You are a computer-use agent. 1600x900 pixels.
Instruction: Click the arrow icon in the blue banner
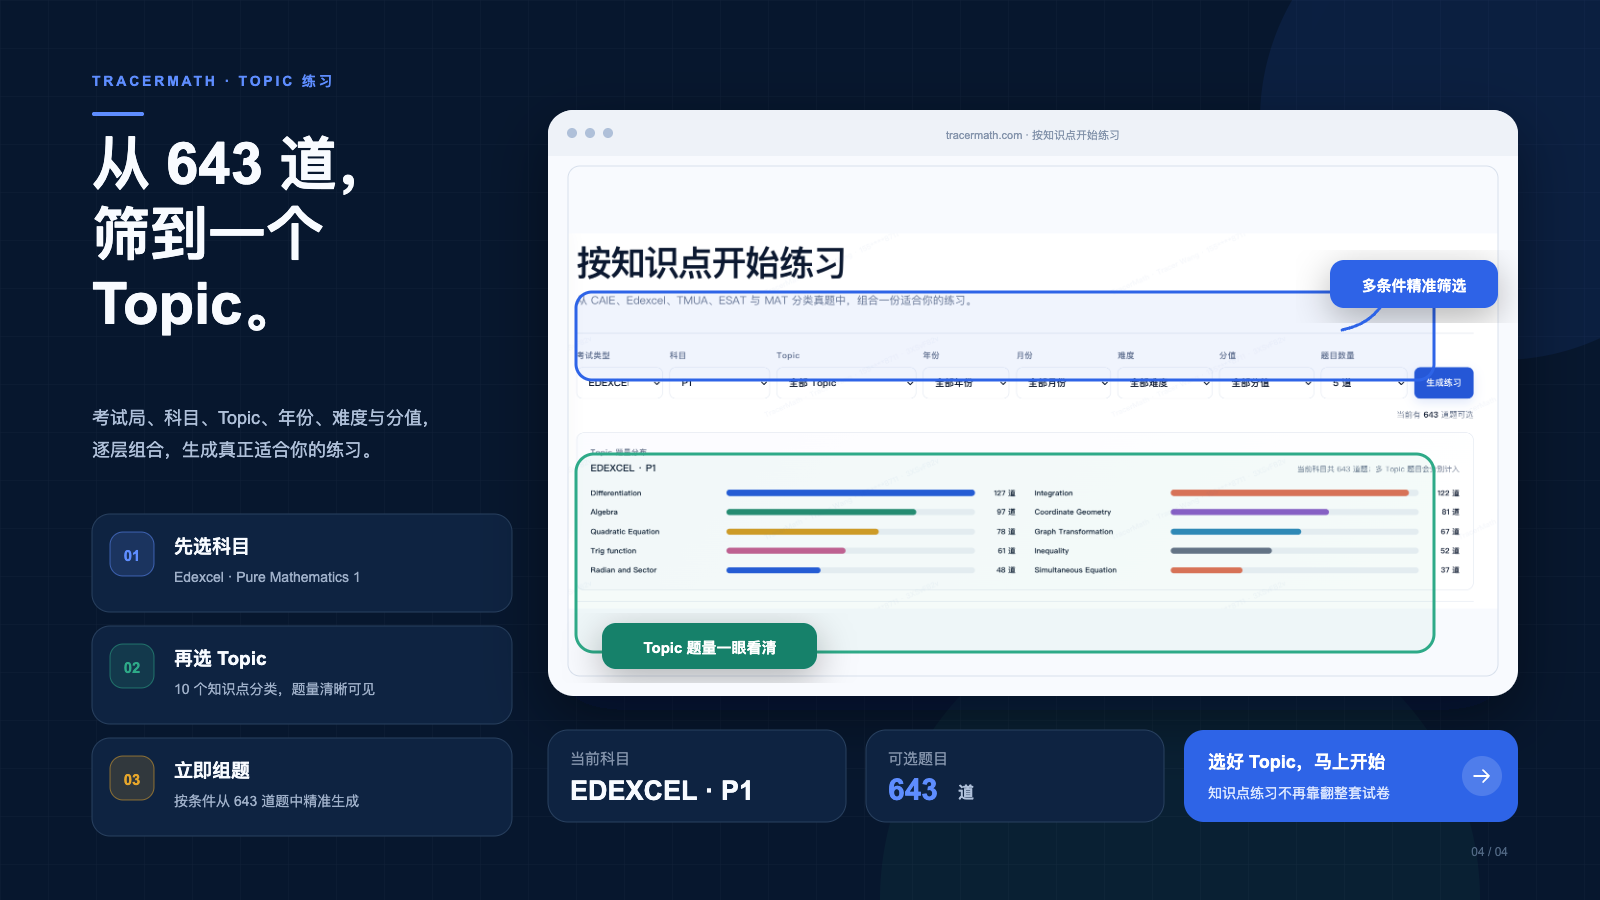(1481, 776)
